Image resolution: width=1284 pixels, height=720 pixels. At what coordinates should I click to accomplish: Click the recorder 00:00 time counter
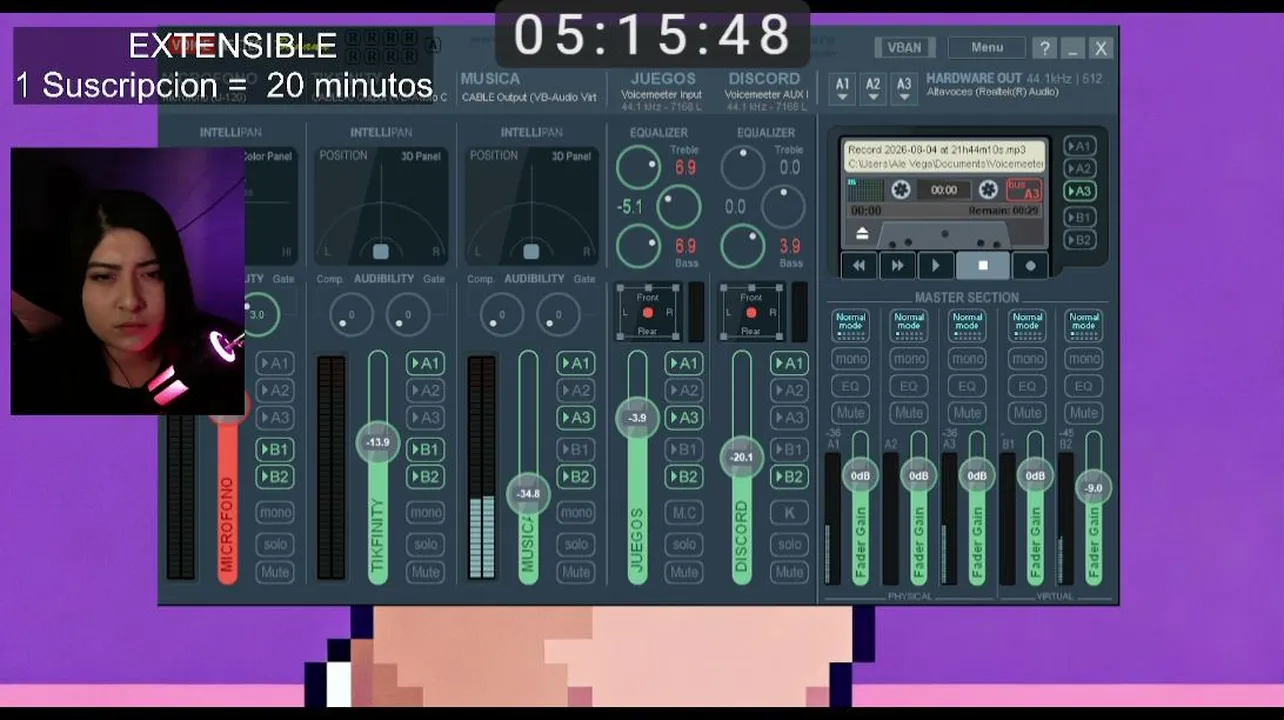coord(944,190)
